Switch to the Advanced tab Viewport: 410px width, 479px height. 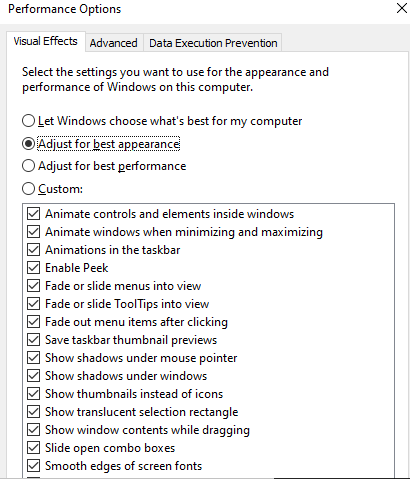click(x=114, y=43)
